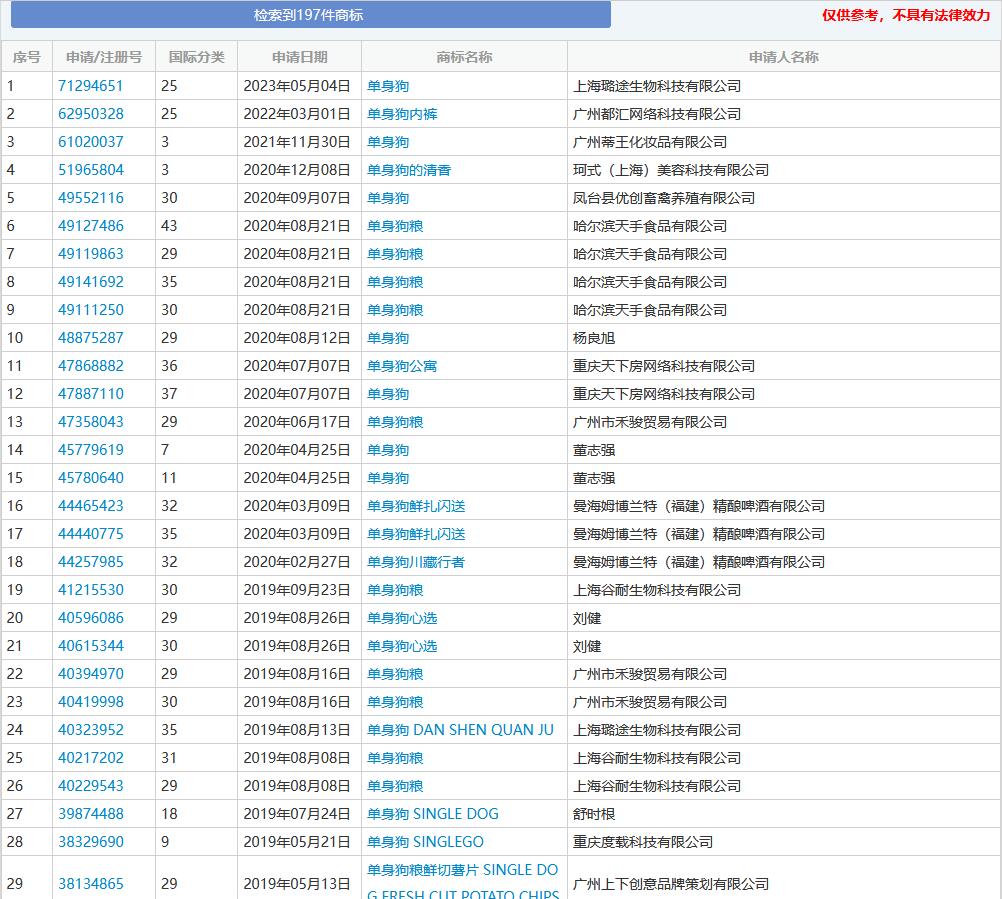Open registration number 40229543

(91, 786)
